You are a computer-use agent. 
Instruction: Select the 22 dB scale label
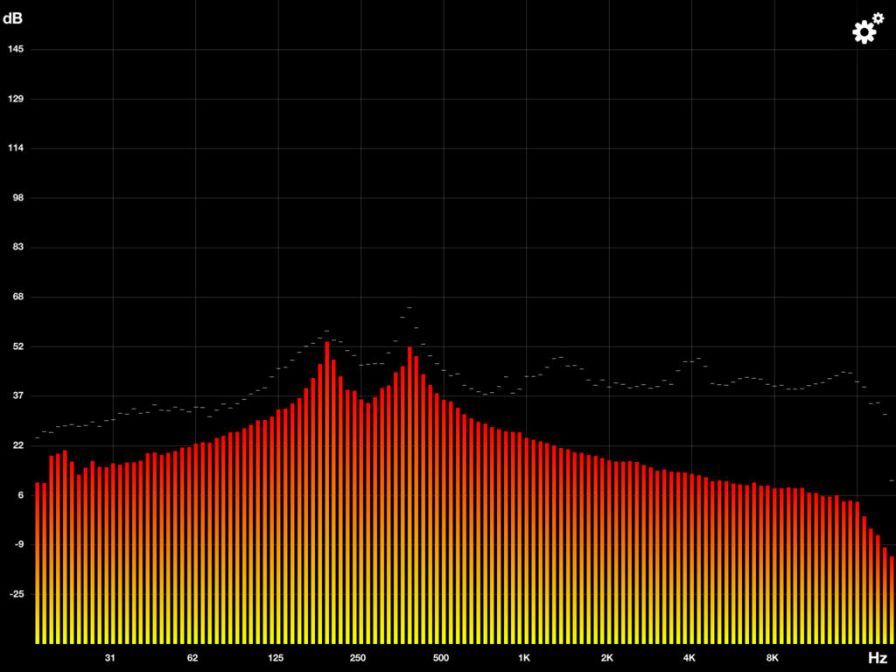(15, 445)
